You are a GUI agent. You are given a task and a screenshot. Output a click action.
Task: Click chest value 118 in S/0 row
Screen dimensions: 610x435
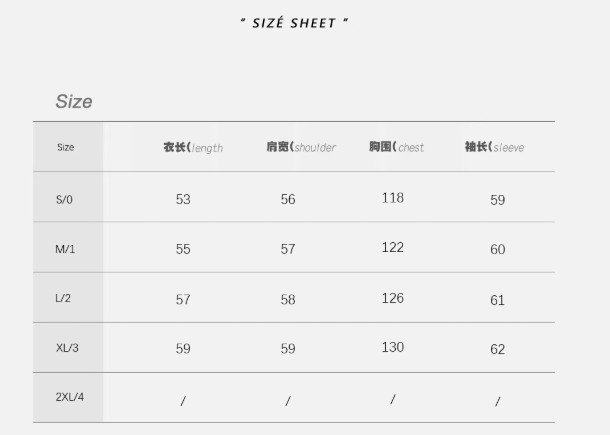393,198
